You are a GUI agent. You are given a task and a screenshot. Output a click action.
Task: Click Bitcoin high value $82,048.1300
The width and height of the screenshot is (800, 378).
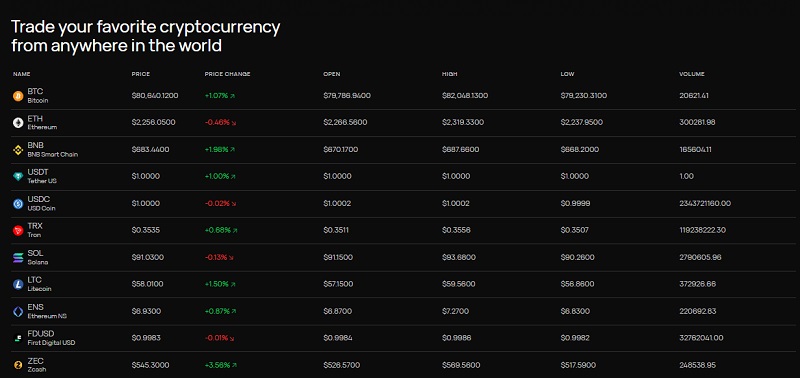pos(465,96)
